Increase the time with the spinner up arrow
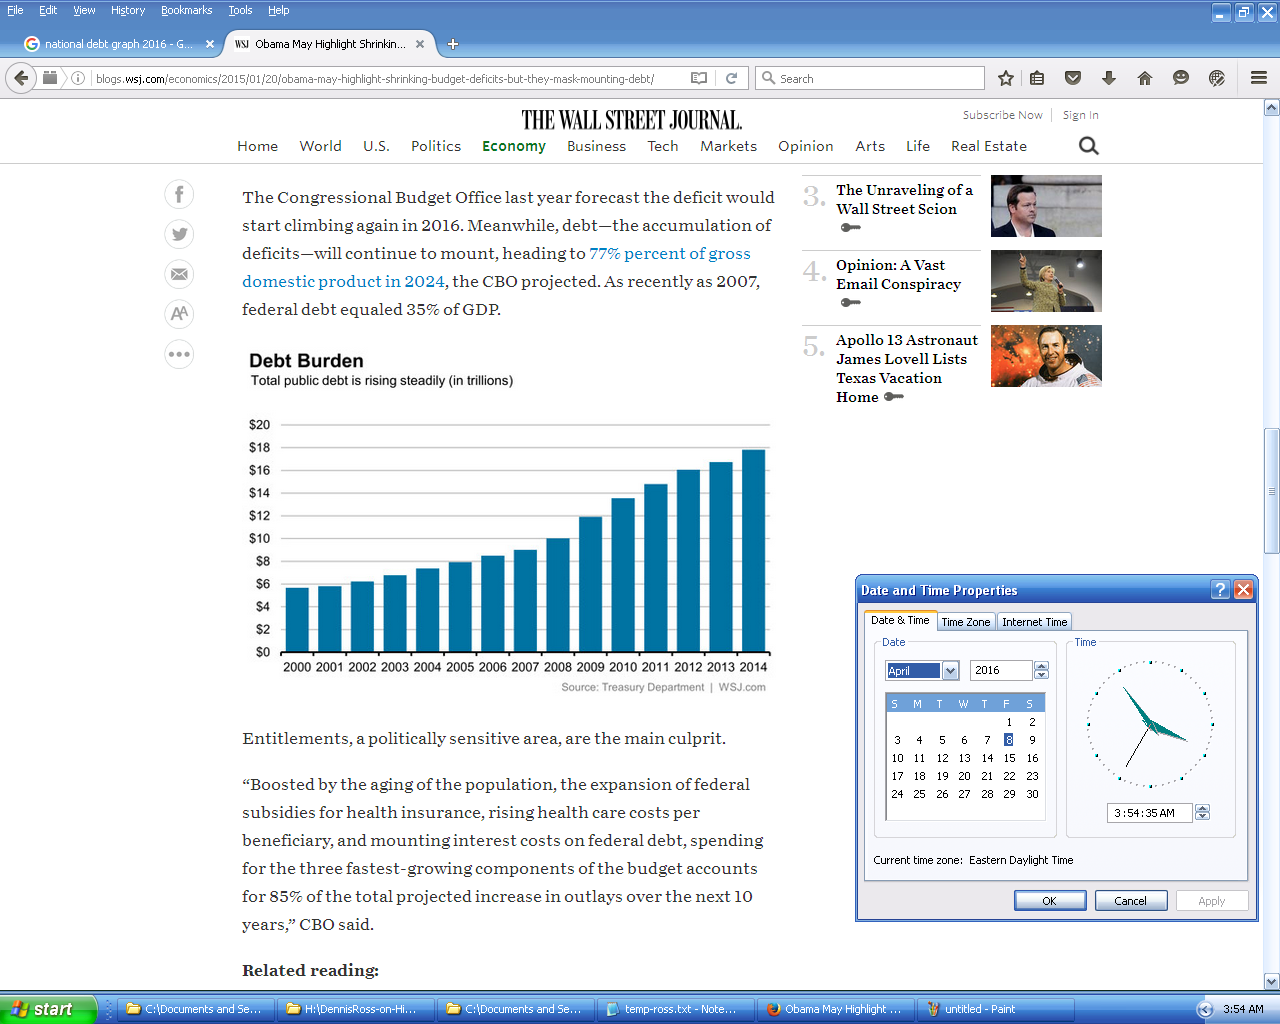Image resolution: width=1280 pixels, height=1024 pixels. coord(1202,808)
